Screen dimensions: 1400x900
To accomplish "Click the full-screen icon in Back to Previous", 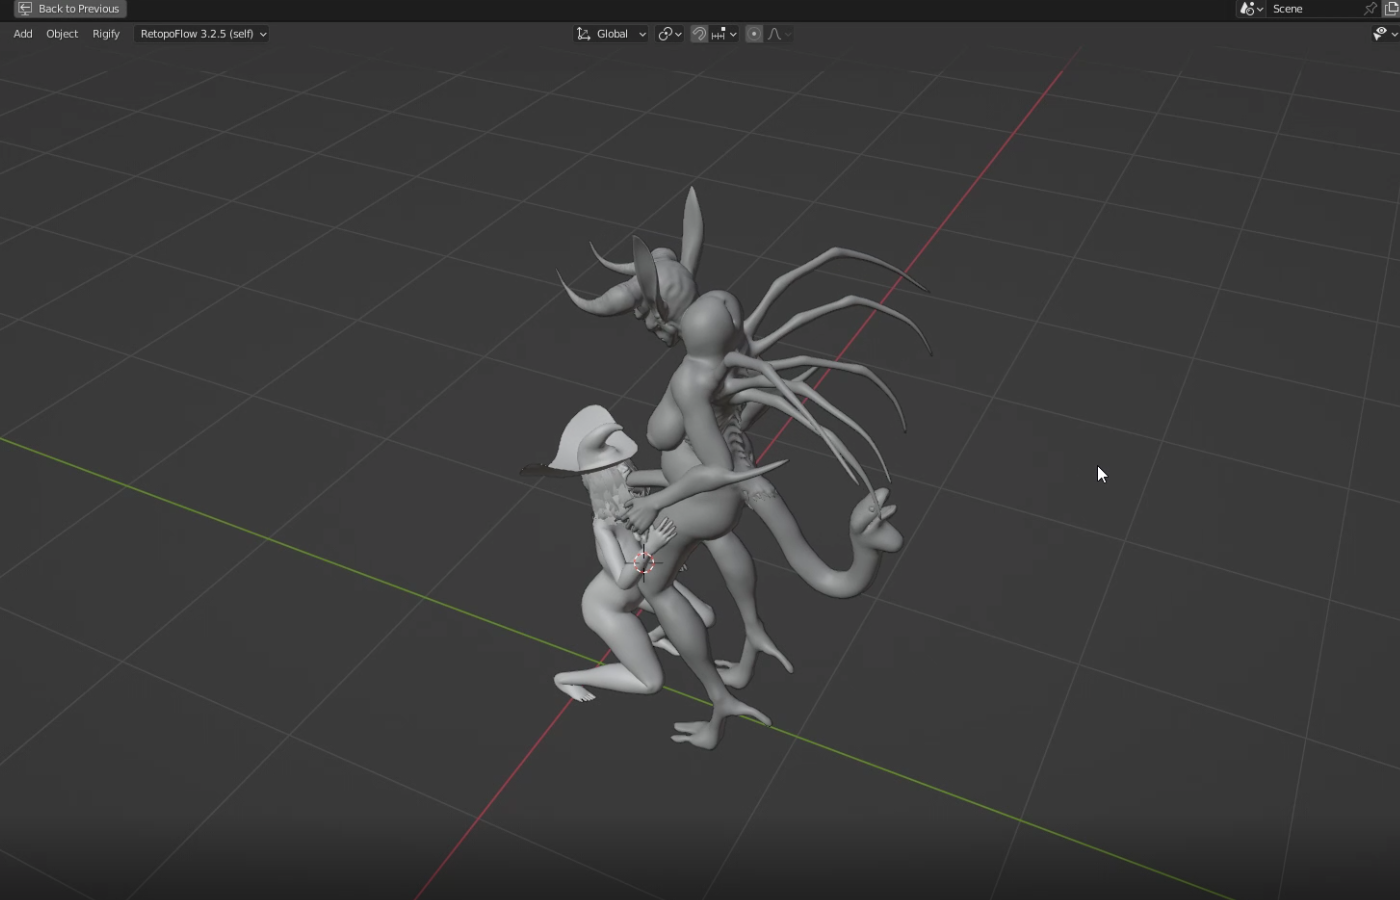I will (24, 9).
